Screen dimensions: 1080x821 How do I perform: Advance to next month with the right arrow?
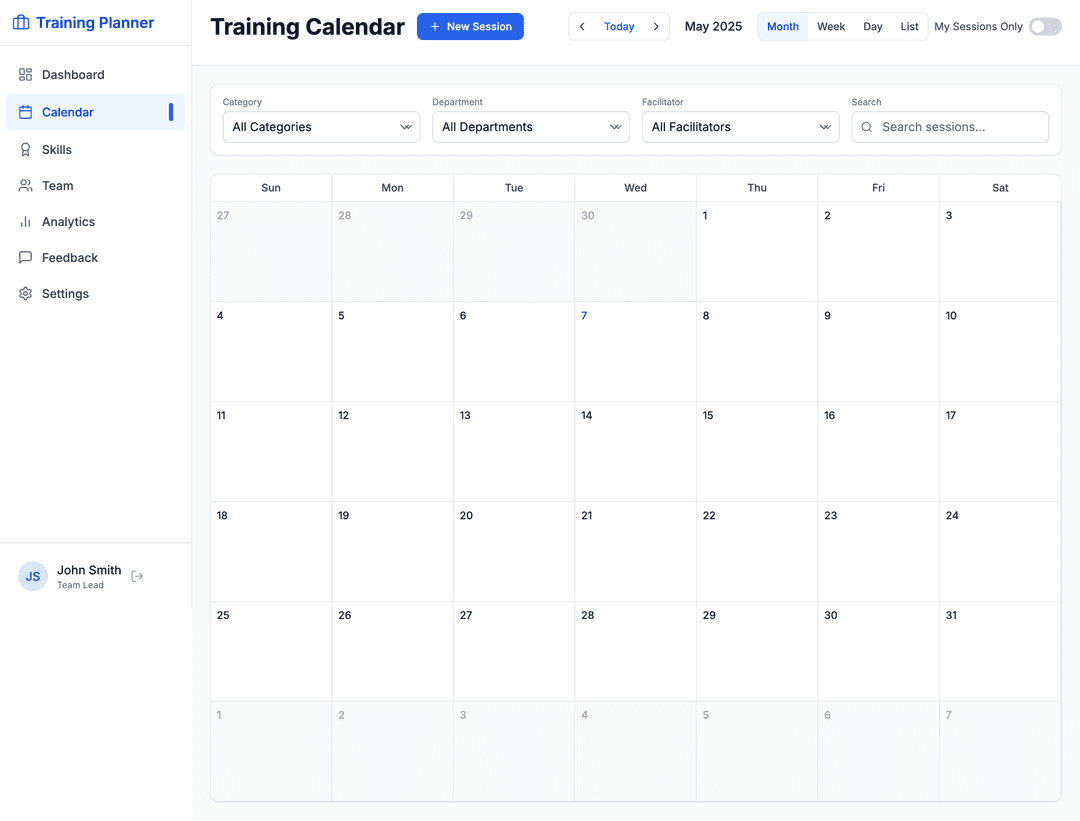click(656, 26)
